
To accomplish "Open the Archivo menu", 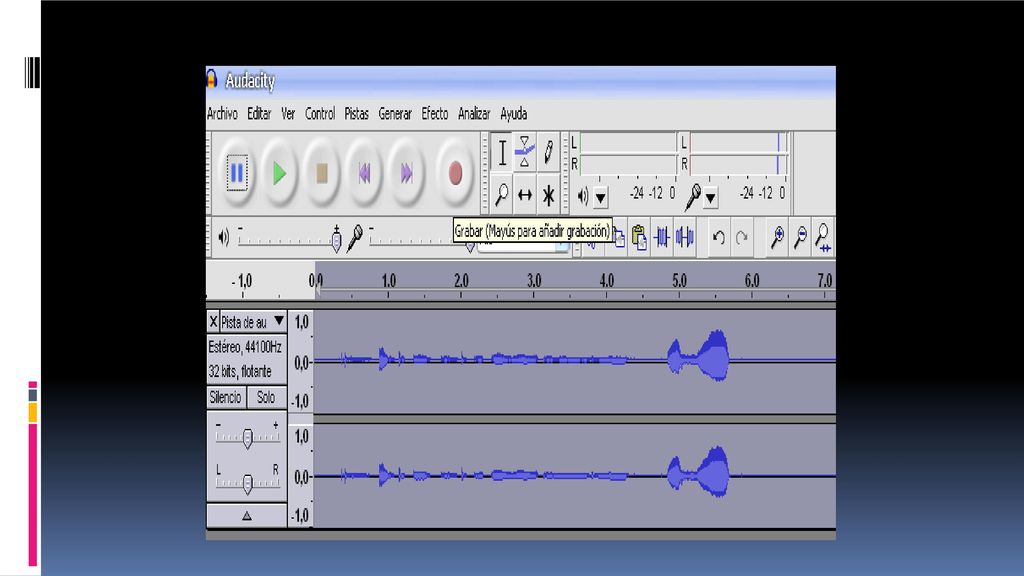I will click(x=222, y=114).
